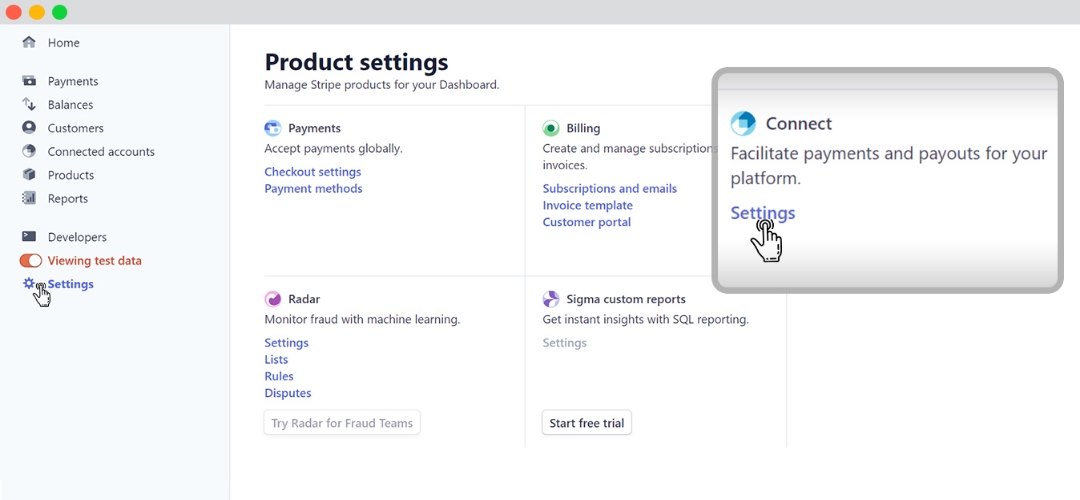Click the Reports chart icon
Image resolution: width=1080 pixels, height=500 pixels.
(x=29, y=199)
